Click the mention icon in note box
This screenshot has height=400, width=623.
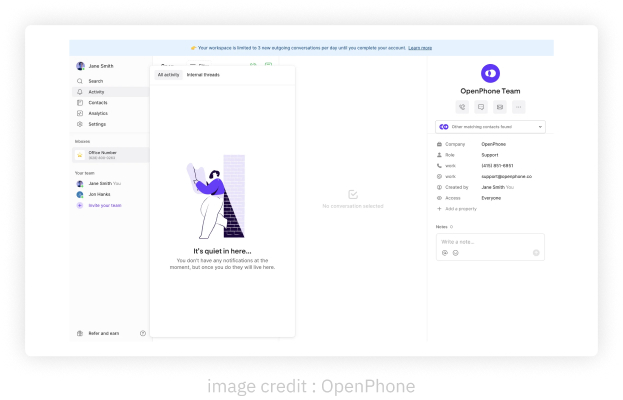point(445,253)
